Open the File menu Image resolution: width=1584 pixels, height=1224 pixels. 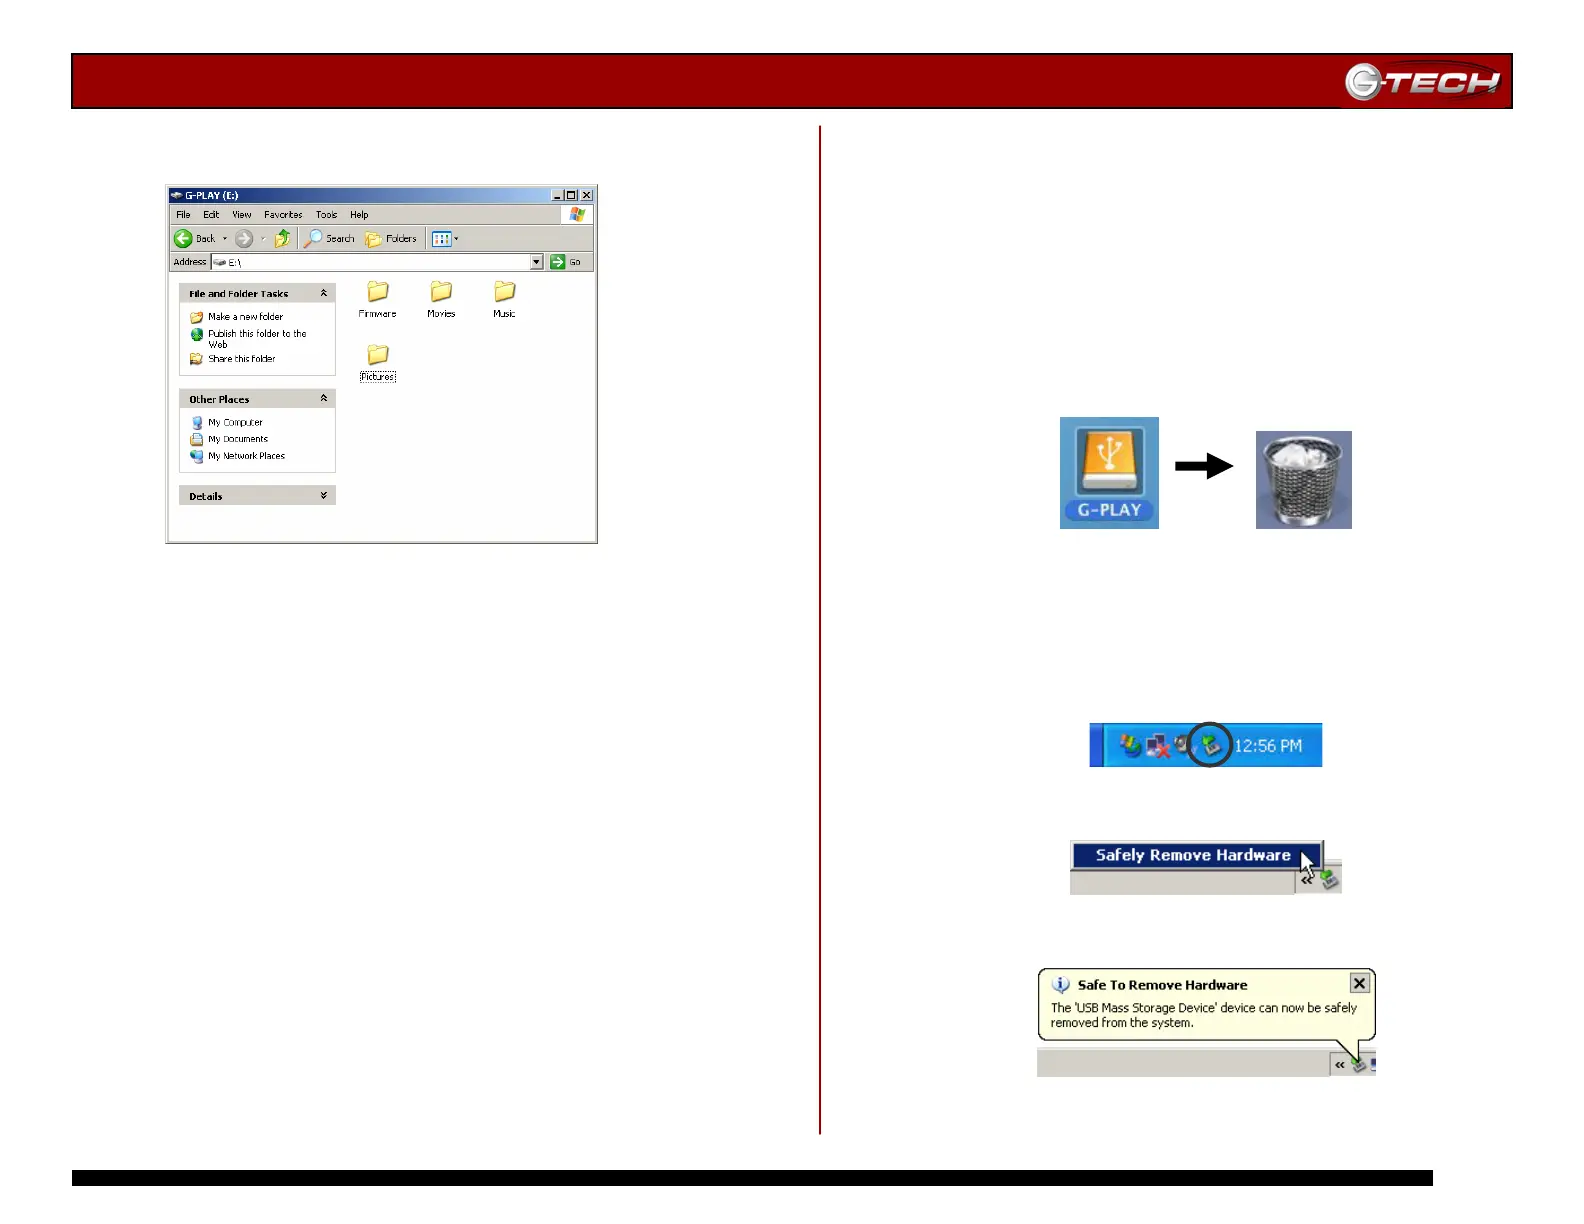click(183, 215)
